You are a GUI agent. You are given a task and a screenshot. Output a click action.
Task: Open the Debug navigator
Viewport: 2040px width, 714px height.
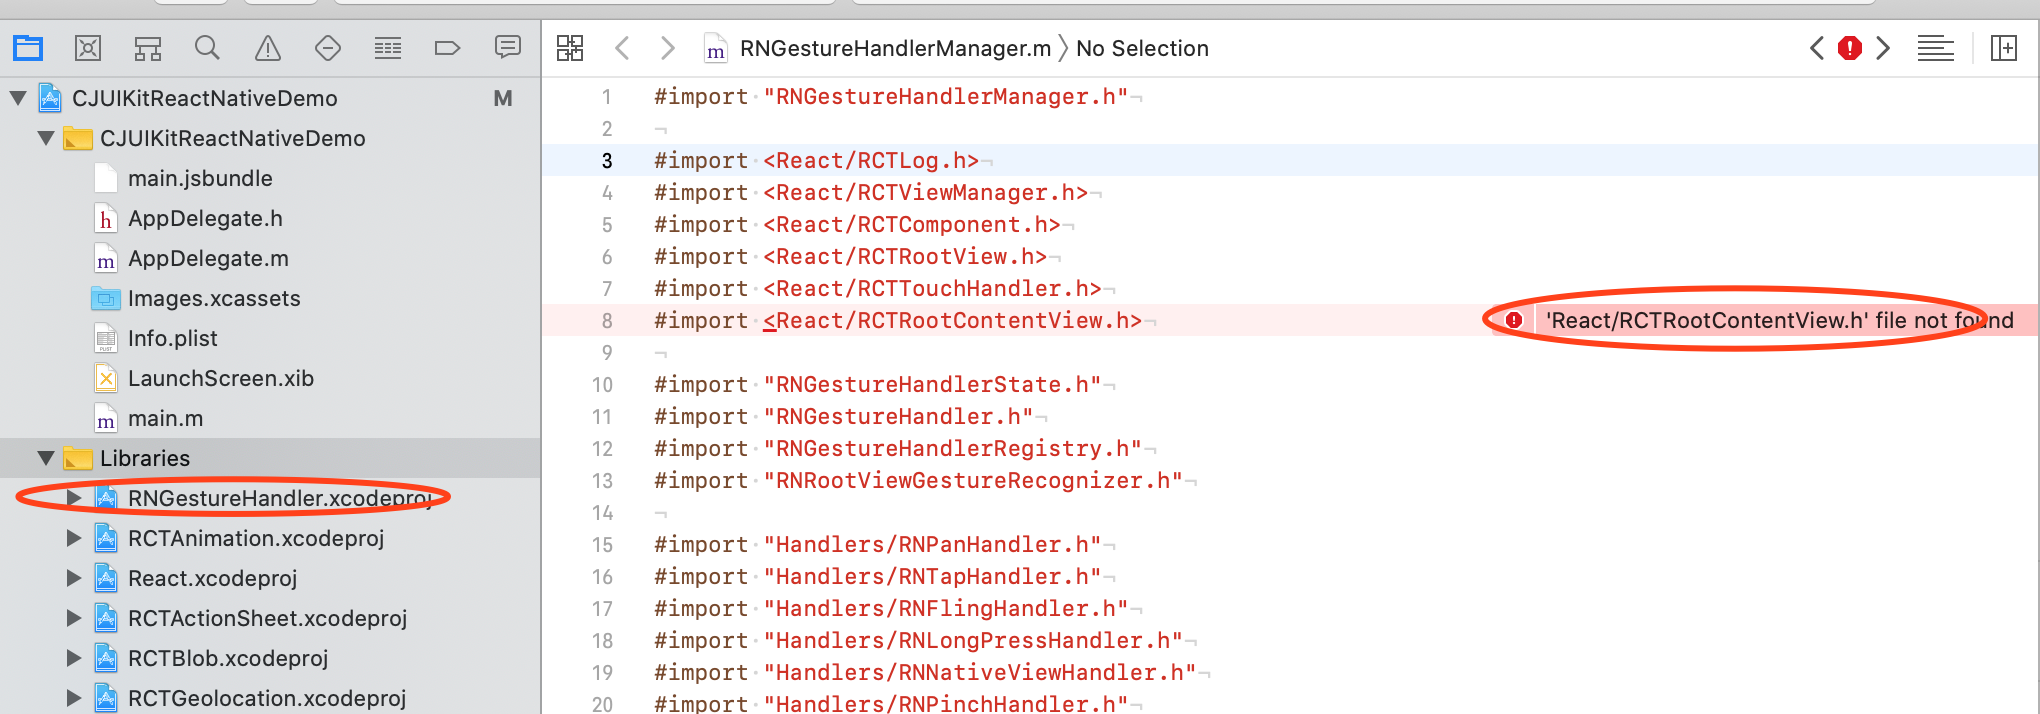pos(388,47)
